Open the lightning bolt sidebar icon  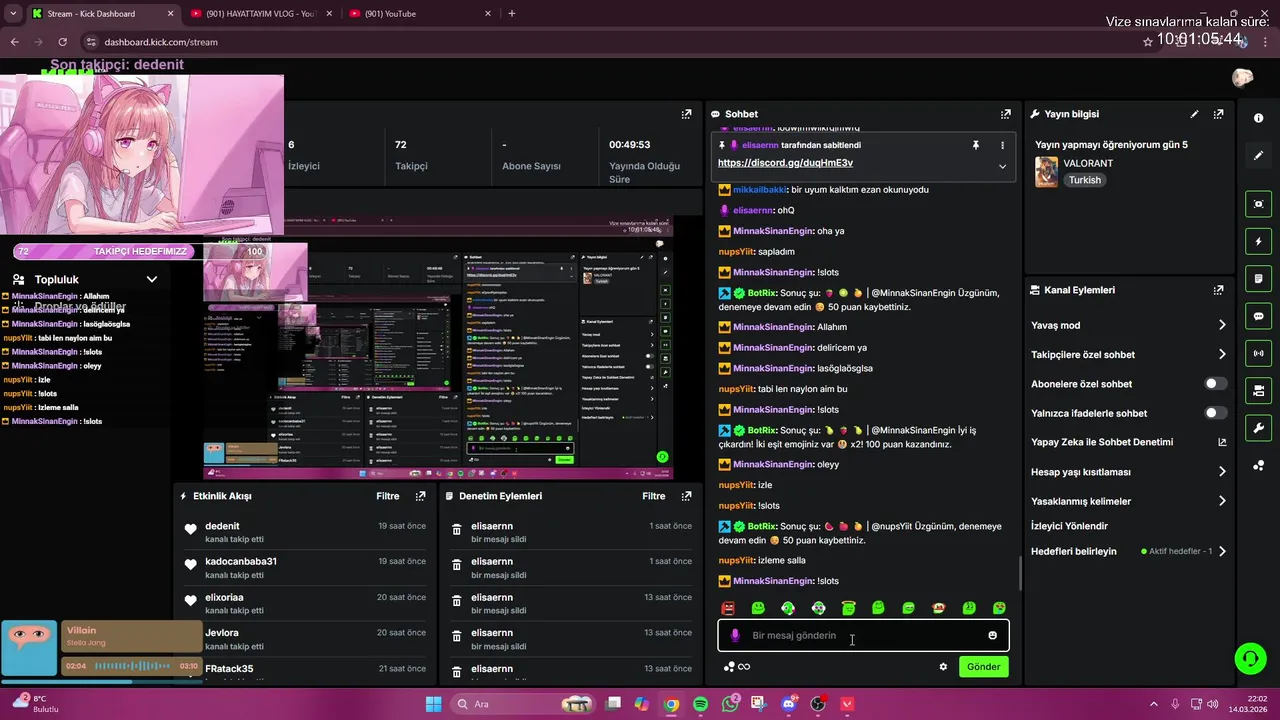click(1258, 242)
